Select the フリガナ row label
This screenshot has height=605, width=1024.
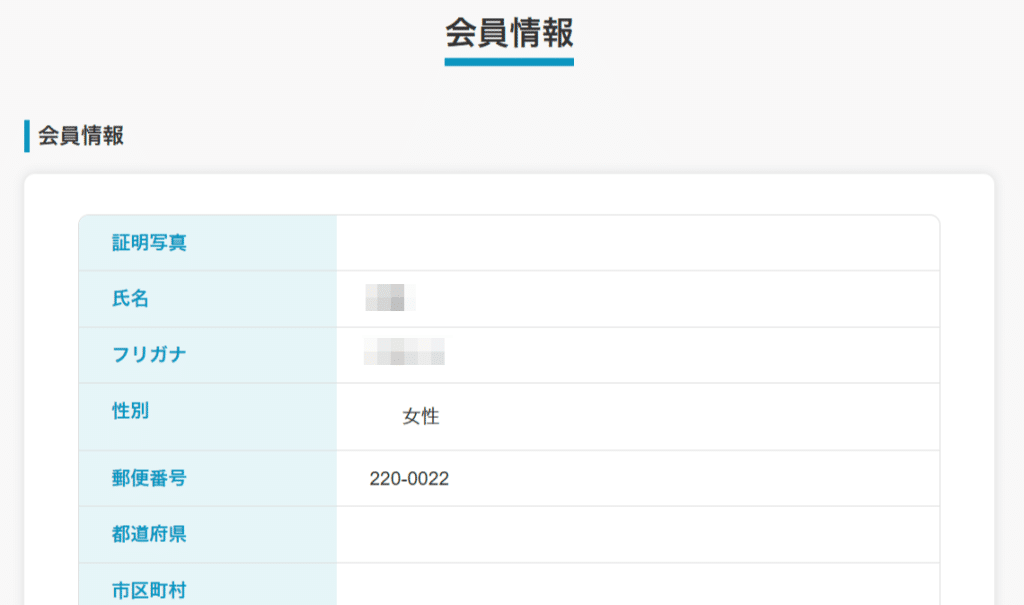pyautogui.click(x=149, y=354)
